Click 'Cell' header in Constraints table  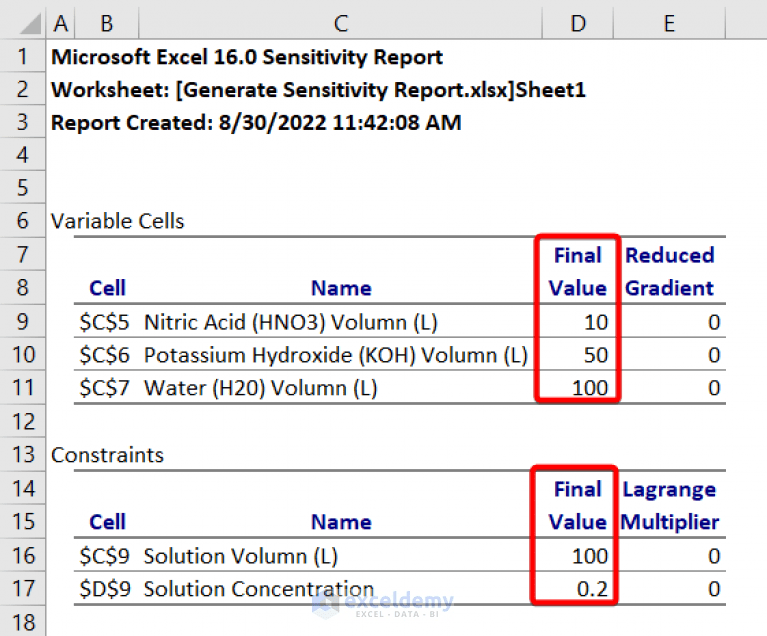tap(107, 522)
